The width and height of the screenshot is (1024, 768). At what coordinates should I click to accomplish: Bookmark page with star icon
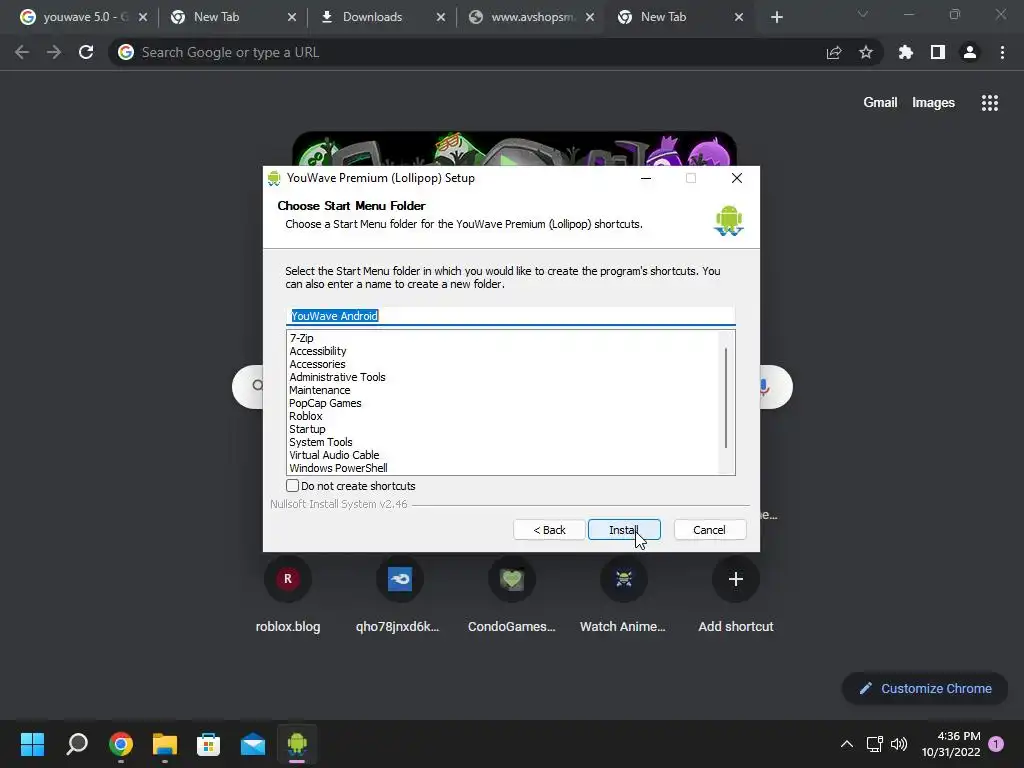(866, 52)
